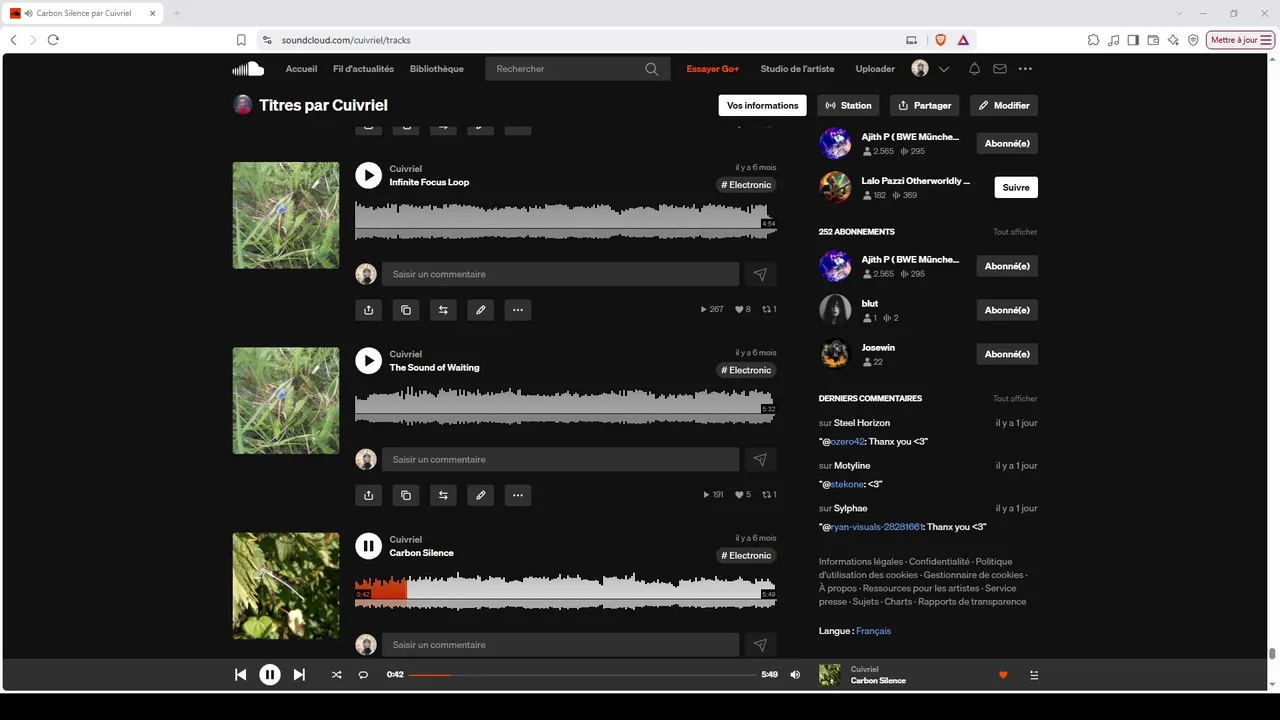Start the Station for Cuivriel
This screenshot has width=1280, height=720.
tap(848, 105)
